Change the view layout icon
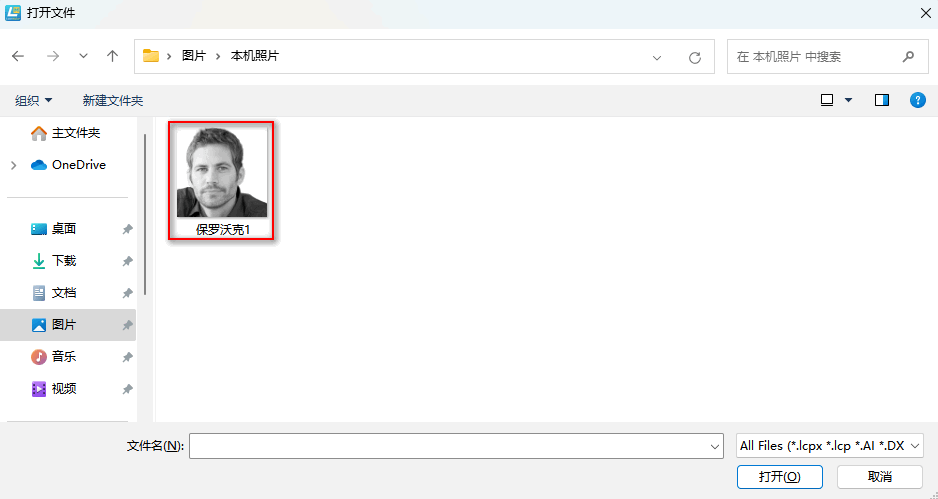This screenshot has height=499, width=938. (x=827, y=100)
